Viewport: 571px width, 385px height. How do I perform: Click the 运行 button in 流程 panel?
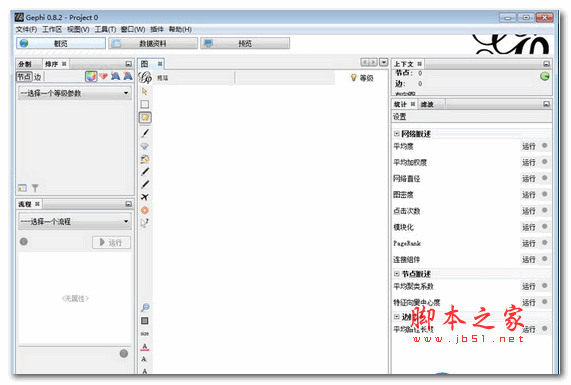(x=111, y=242)
